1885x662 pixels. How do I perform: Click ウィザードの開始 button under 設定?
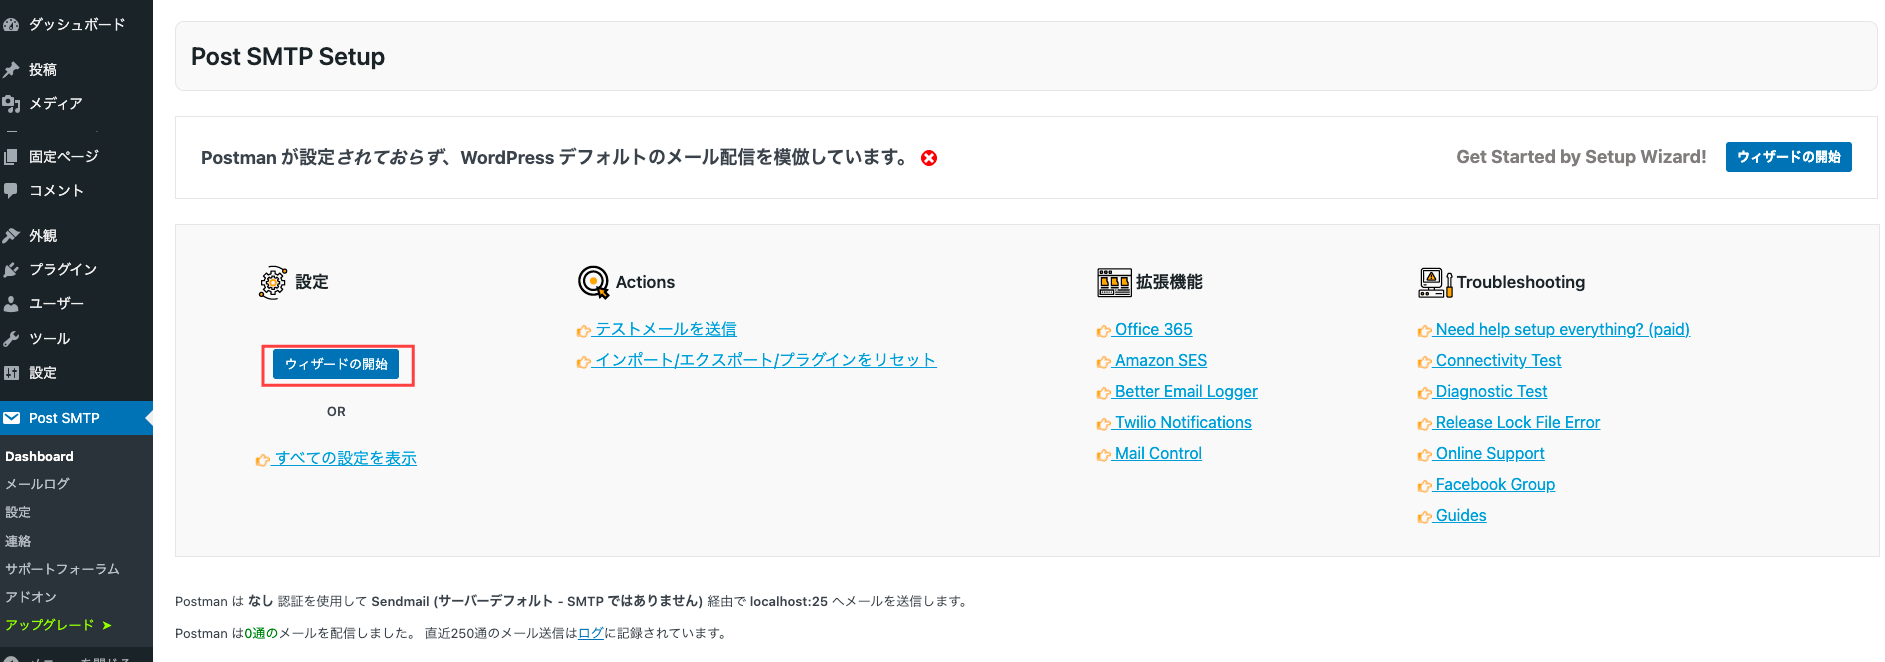(x=336, y=364)
